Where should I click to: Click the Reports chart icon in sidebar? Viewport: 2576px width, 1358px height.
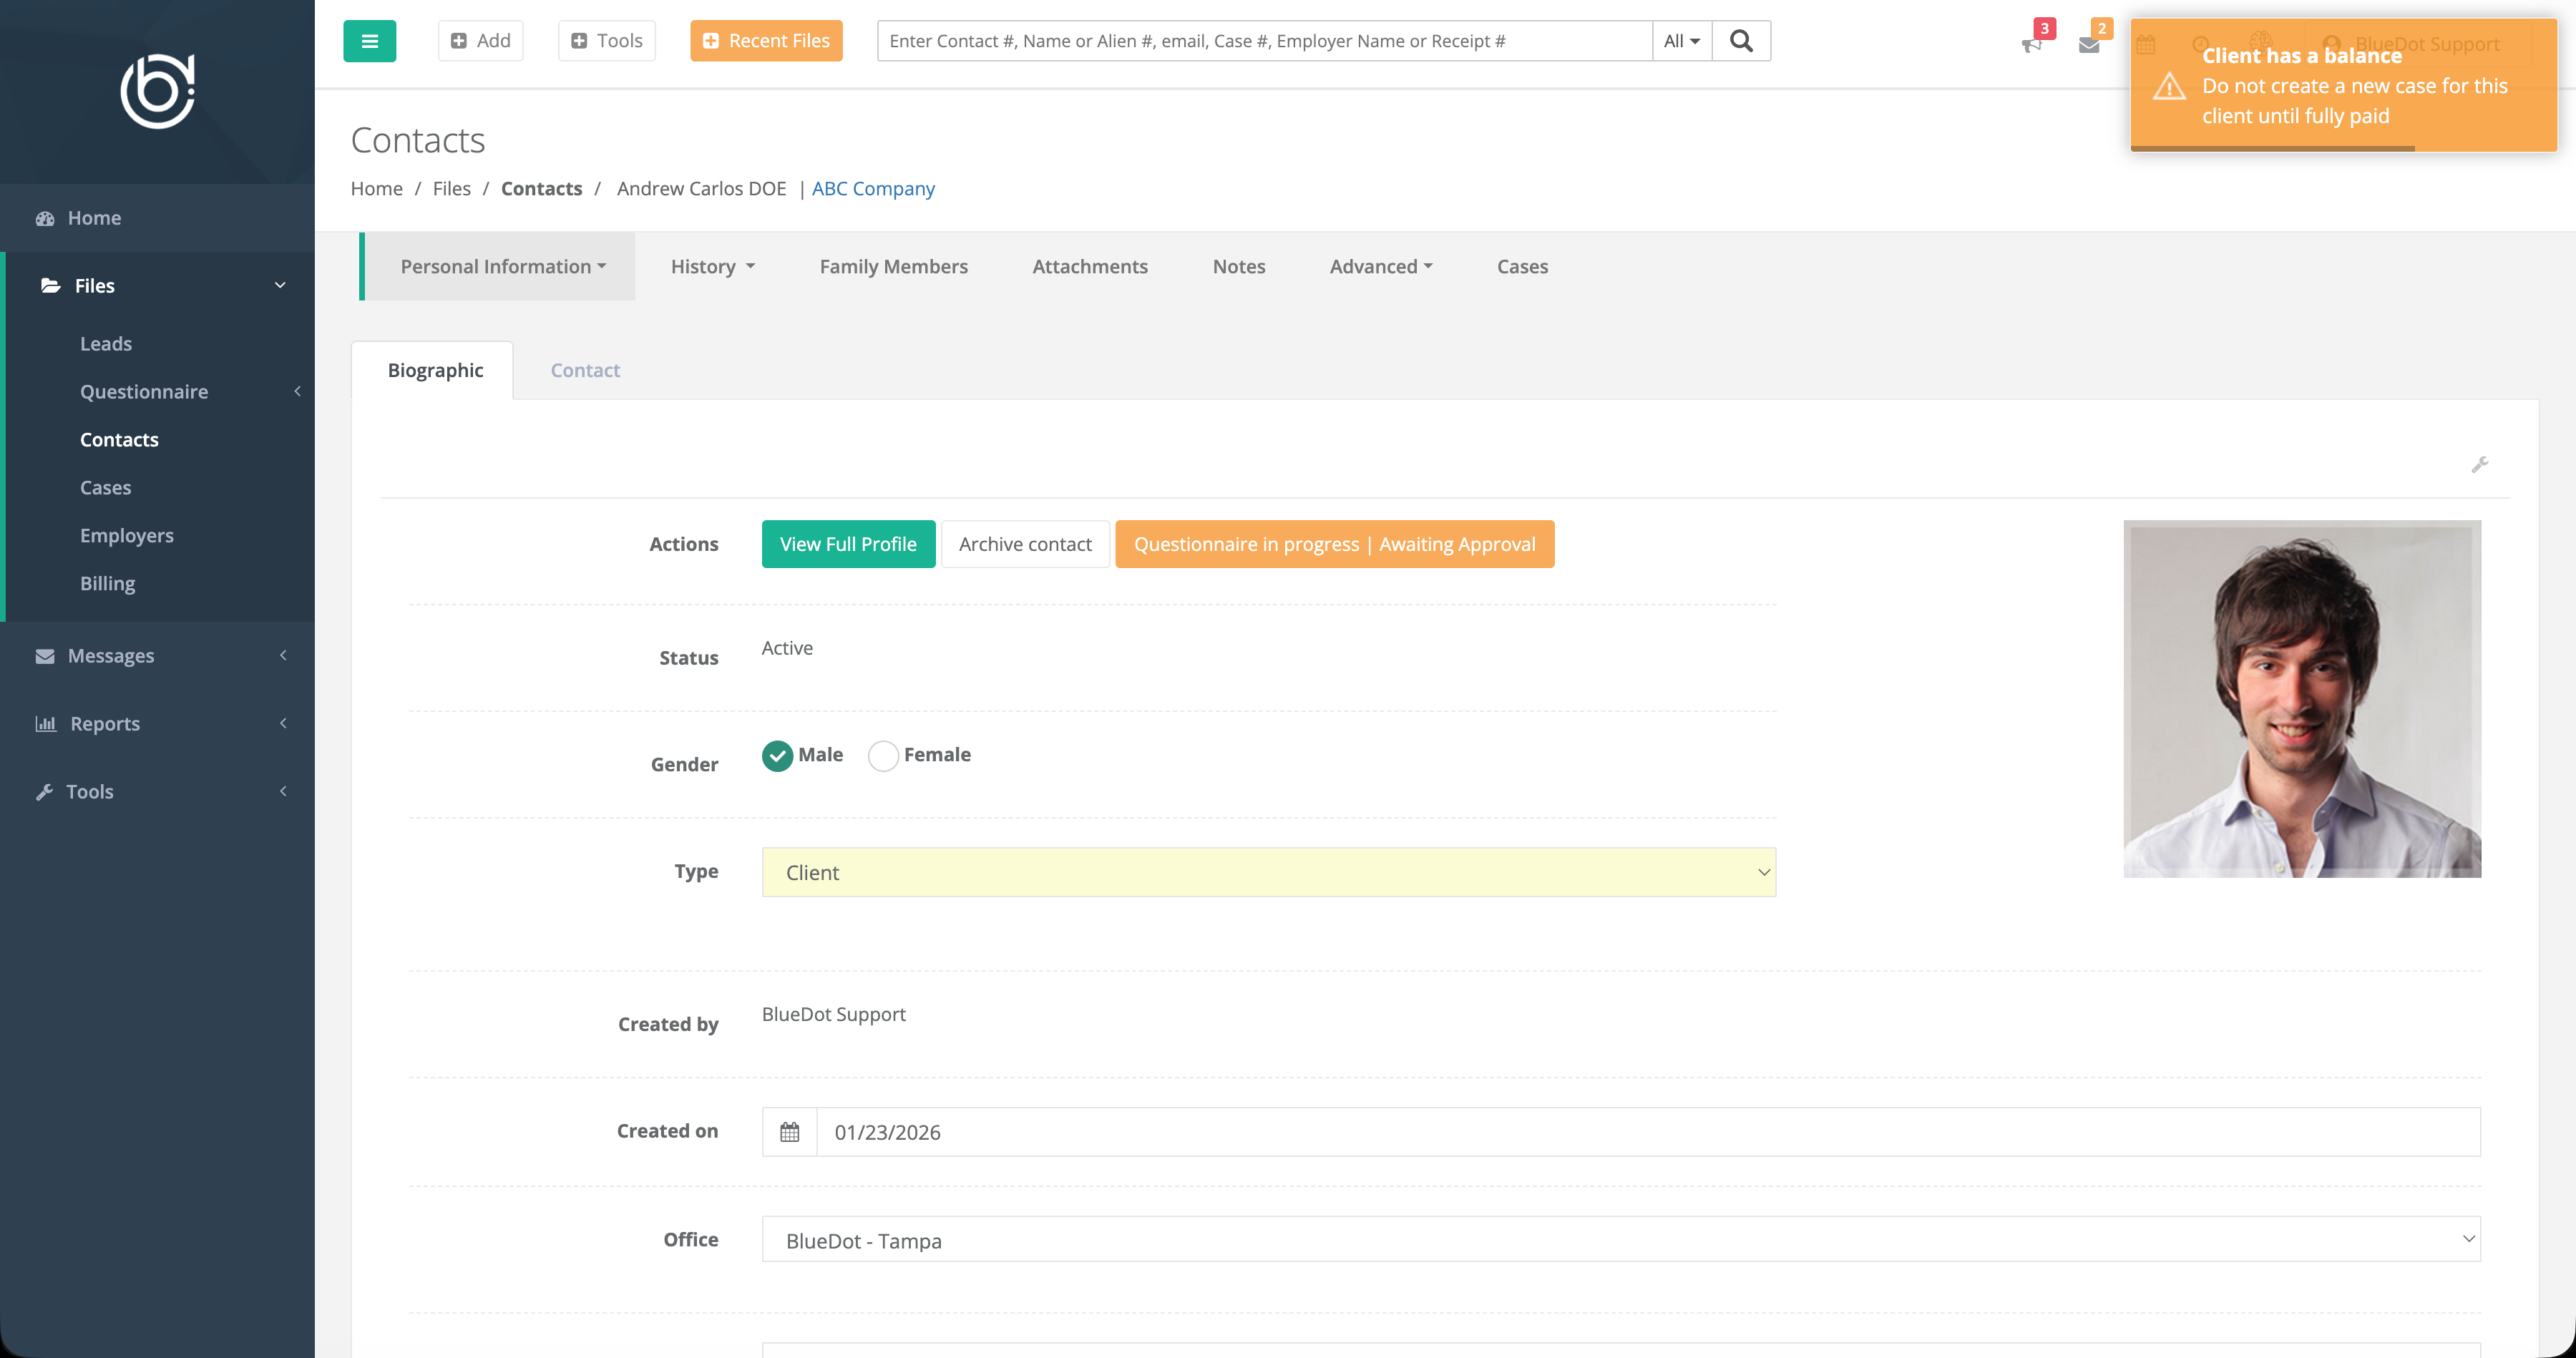pos(46,724)
